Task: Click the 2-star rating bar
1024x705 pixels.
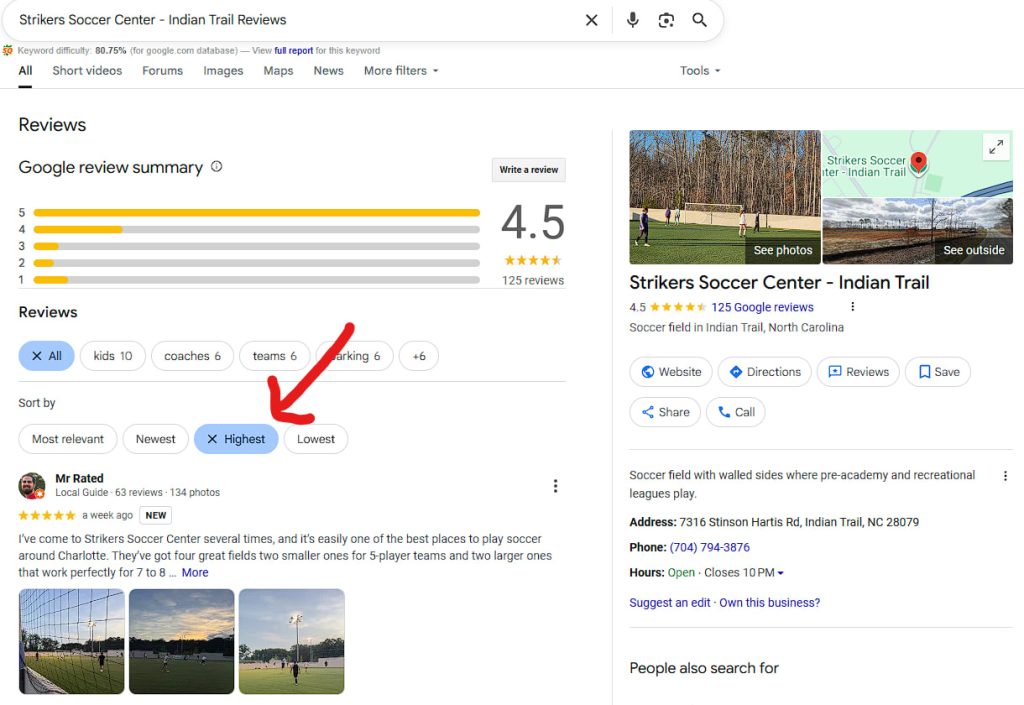Action: (257, 263)
